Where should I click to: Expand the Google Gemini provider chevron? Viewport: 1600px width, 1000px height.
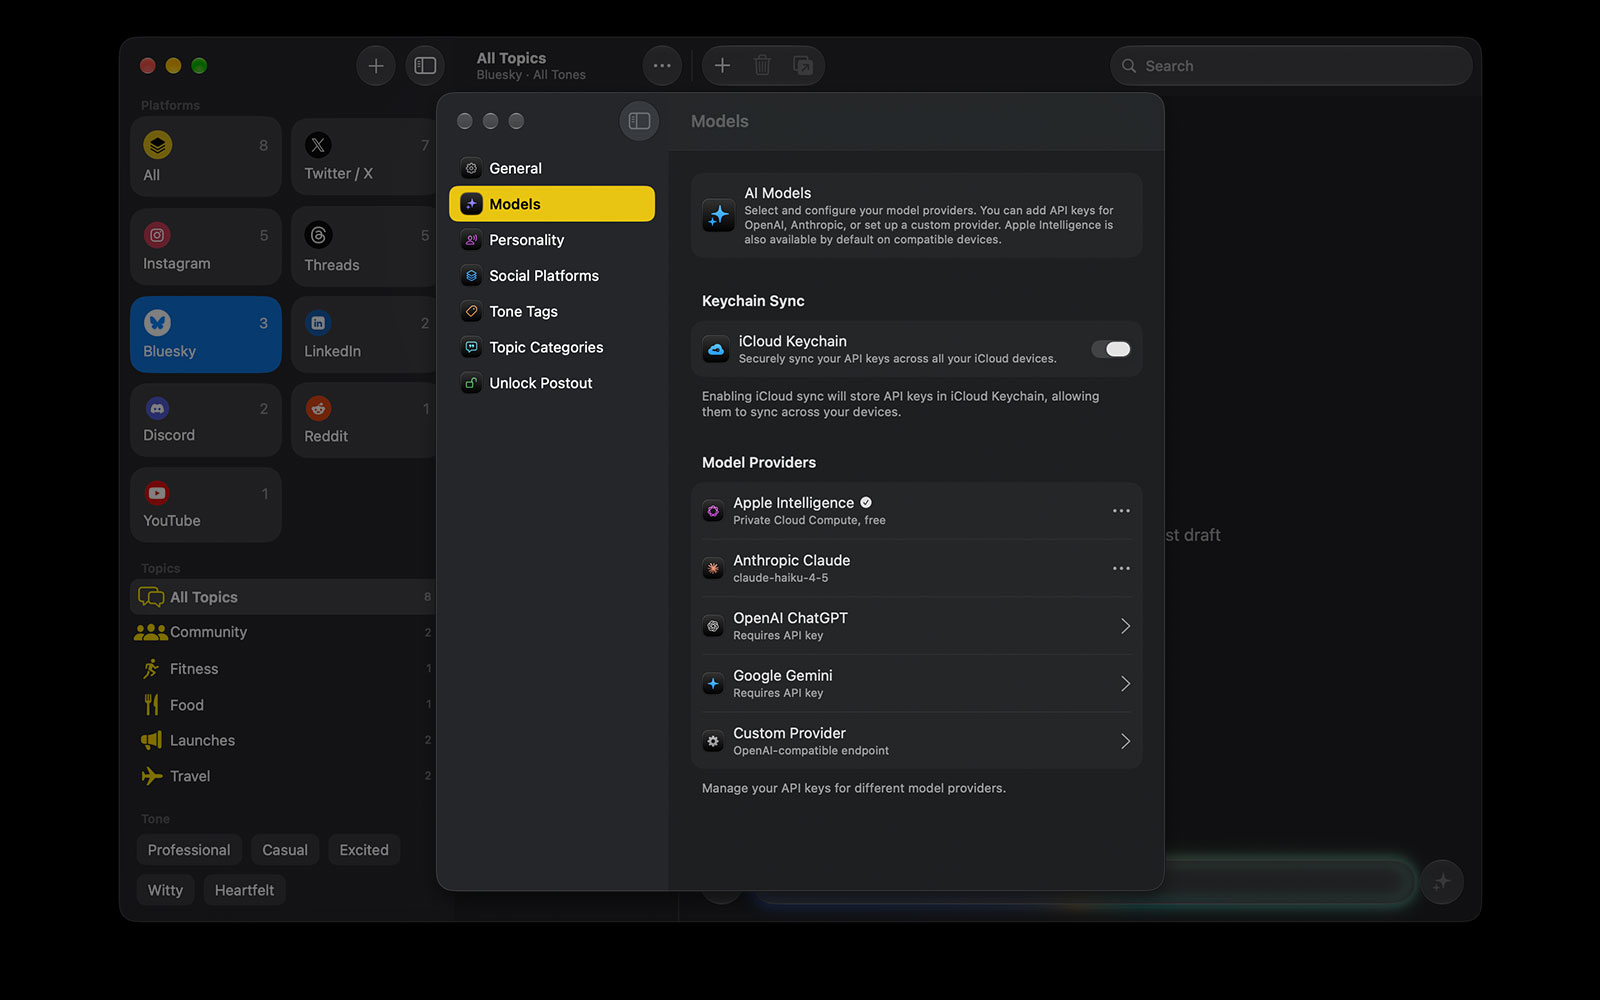[1125, 684]
